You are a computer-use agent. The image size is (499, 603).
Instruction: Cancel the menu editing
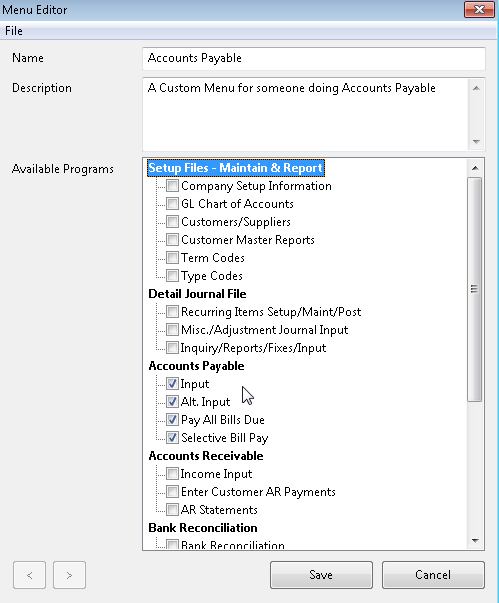coord(433,575)
